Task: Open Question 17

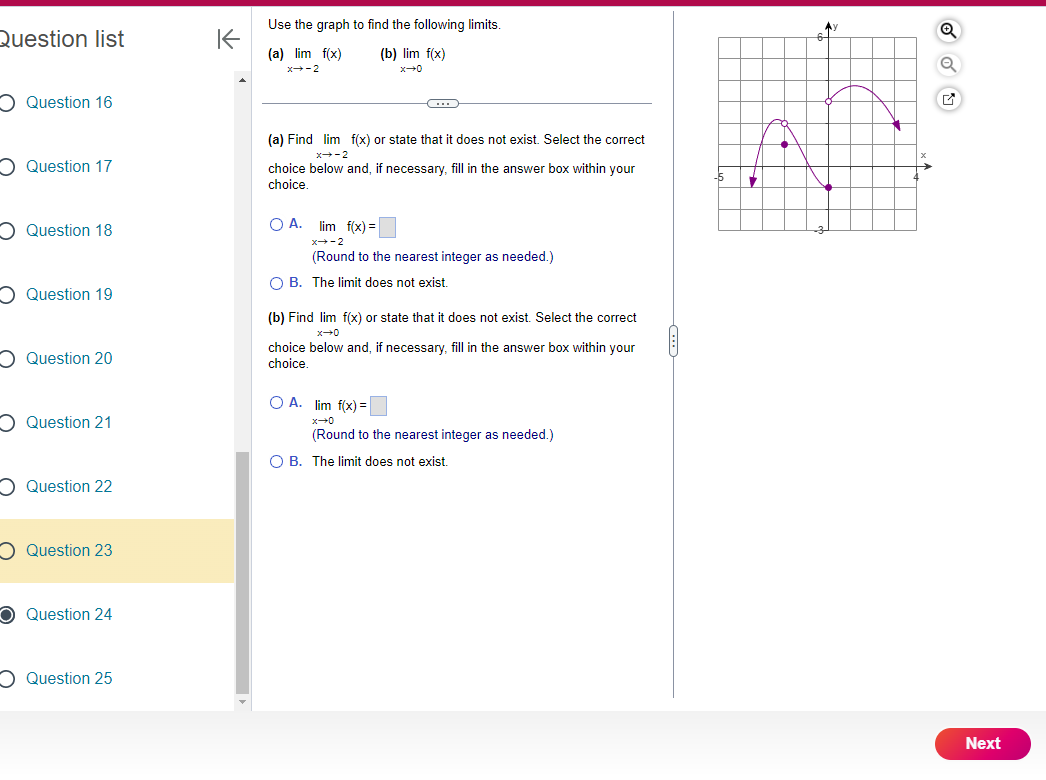Action: point(69,166)
